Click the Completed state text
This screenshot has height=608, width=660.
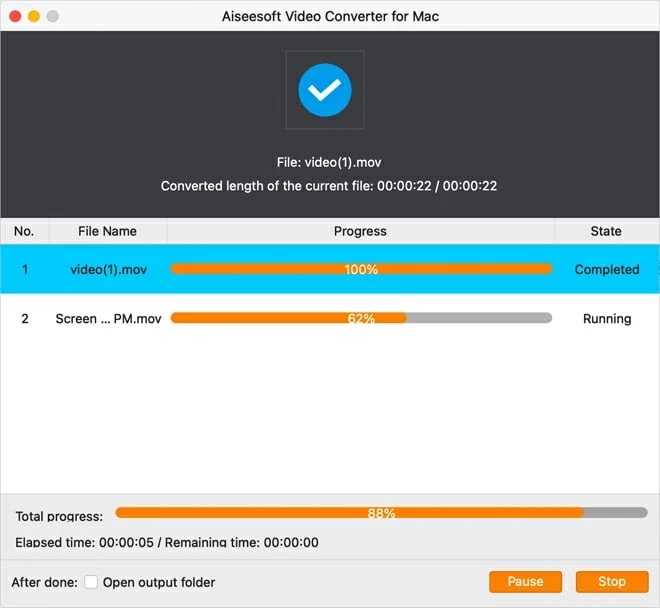(607, 269)
